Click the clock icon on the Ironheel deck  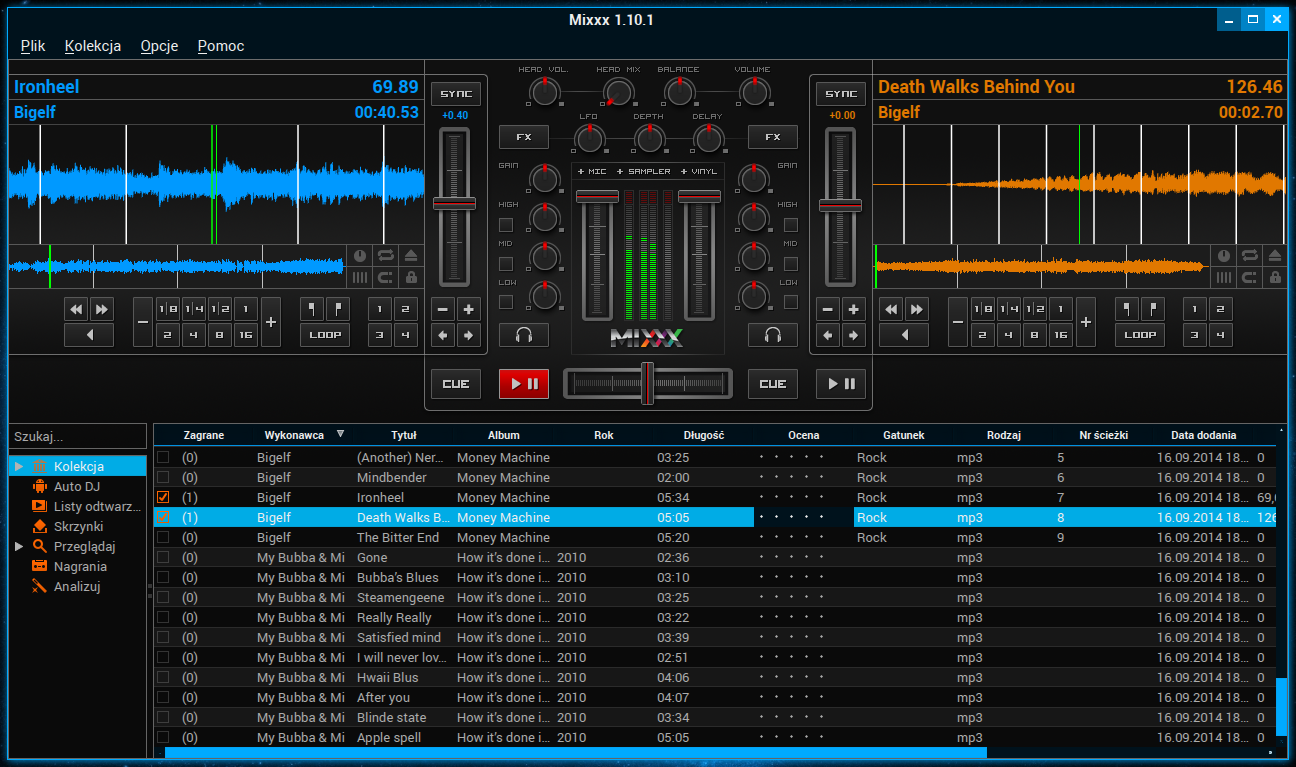click(x=360, y=256)
